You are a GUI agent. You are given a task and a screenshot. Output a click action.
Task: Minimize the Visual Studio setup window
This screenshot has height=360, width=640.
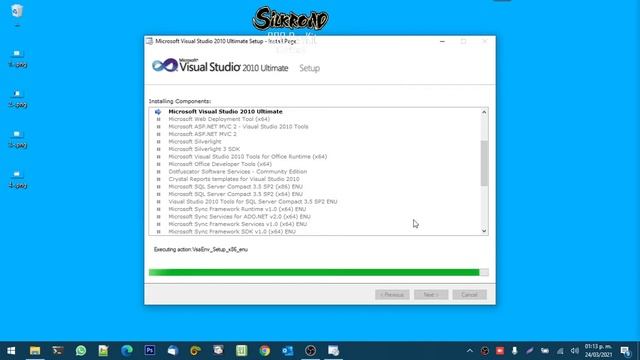(x=442, y=41)
